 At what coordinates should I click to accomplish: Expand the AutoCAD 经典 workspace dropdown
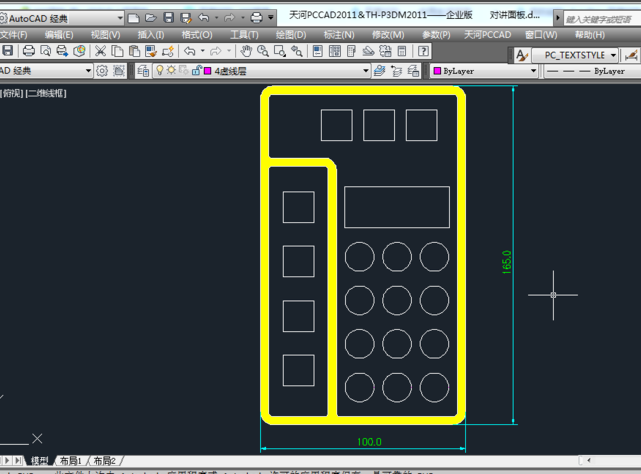click(120, 18)
